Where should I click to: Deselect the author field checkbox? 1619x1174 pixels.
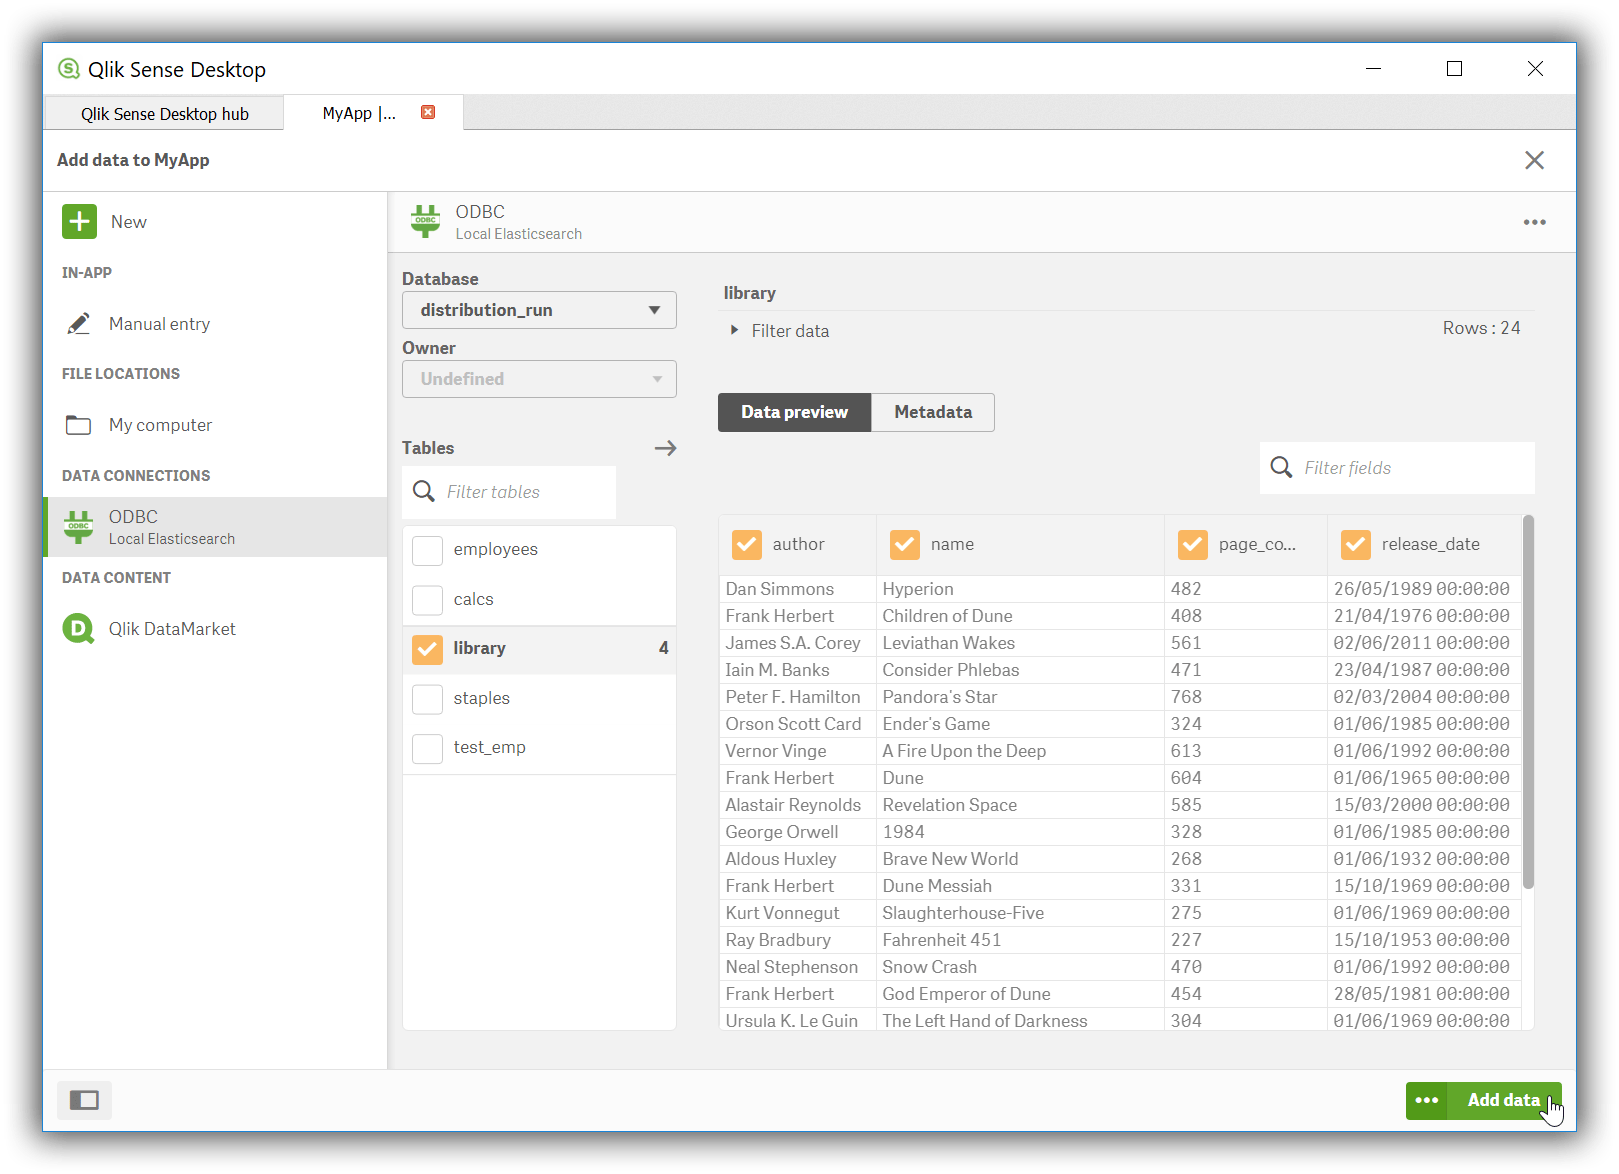(746, 544)
